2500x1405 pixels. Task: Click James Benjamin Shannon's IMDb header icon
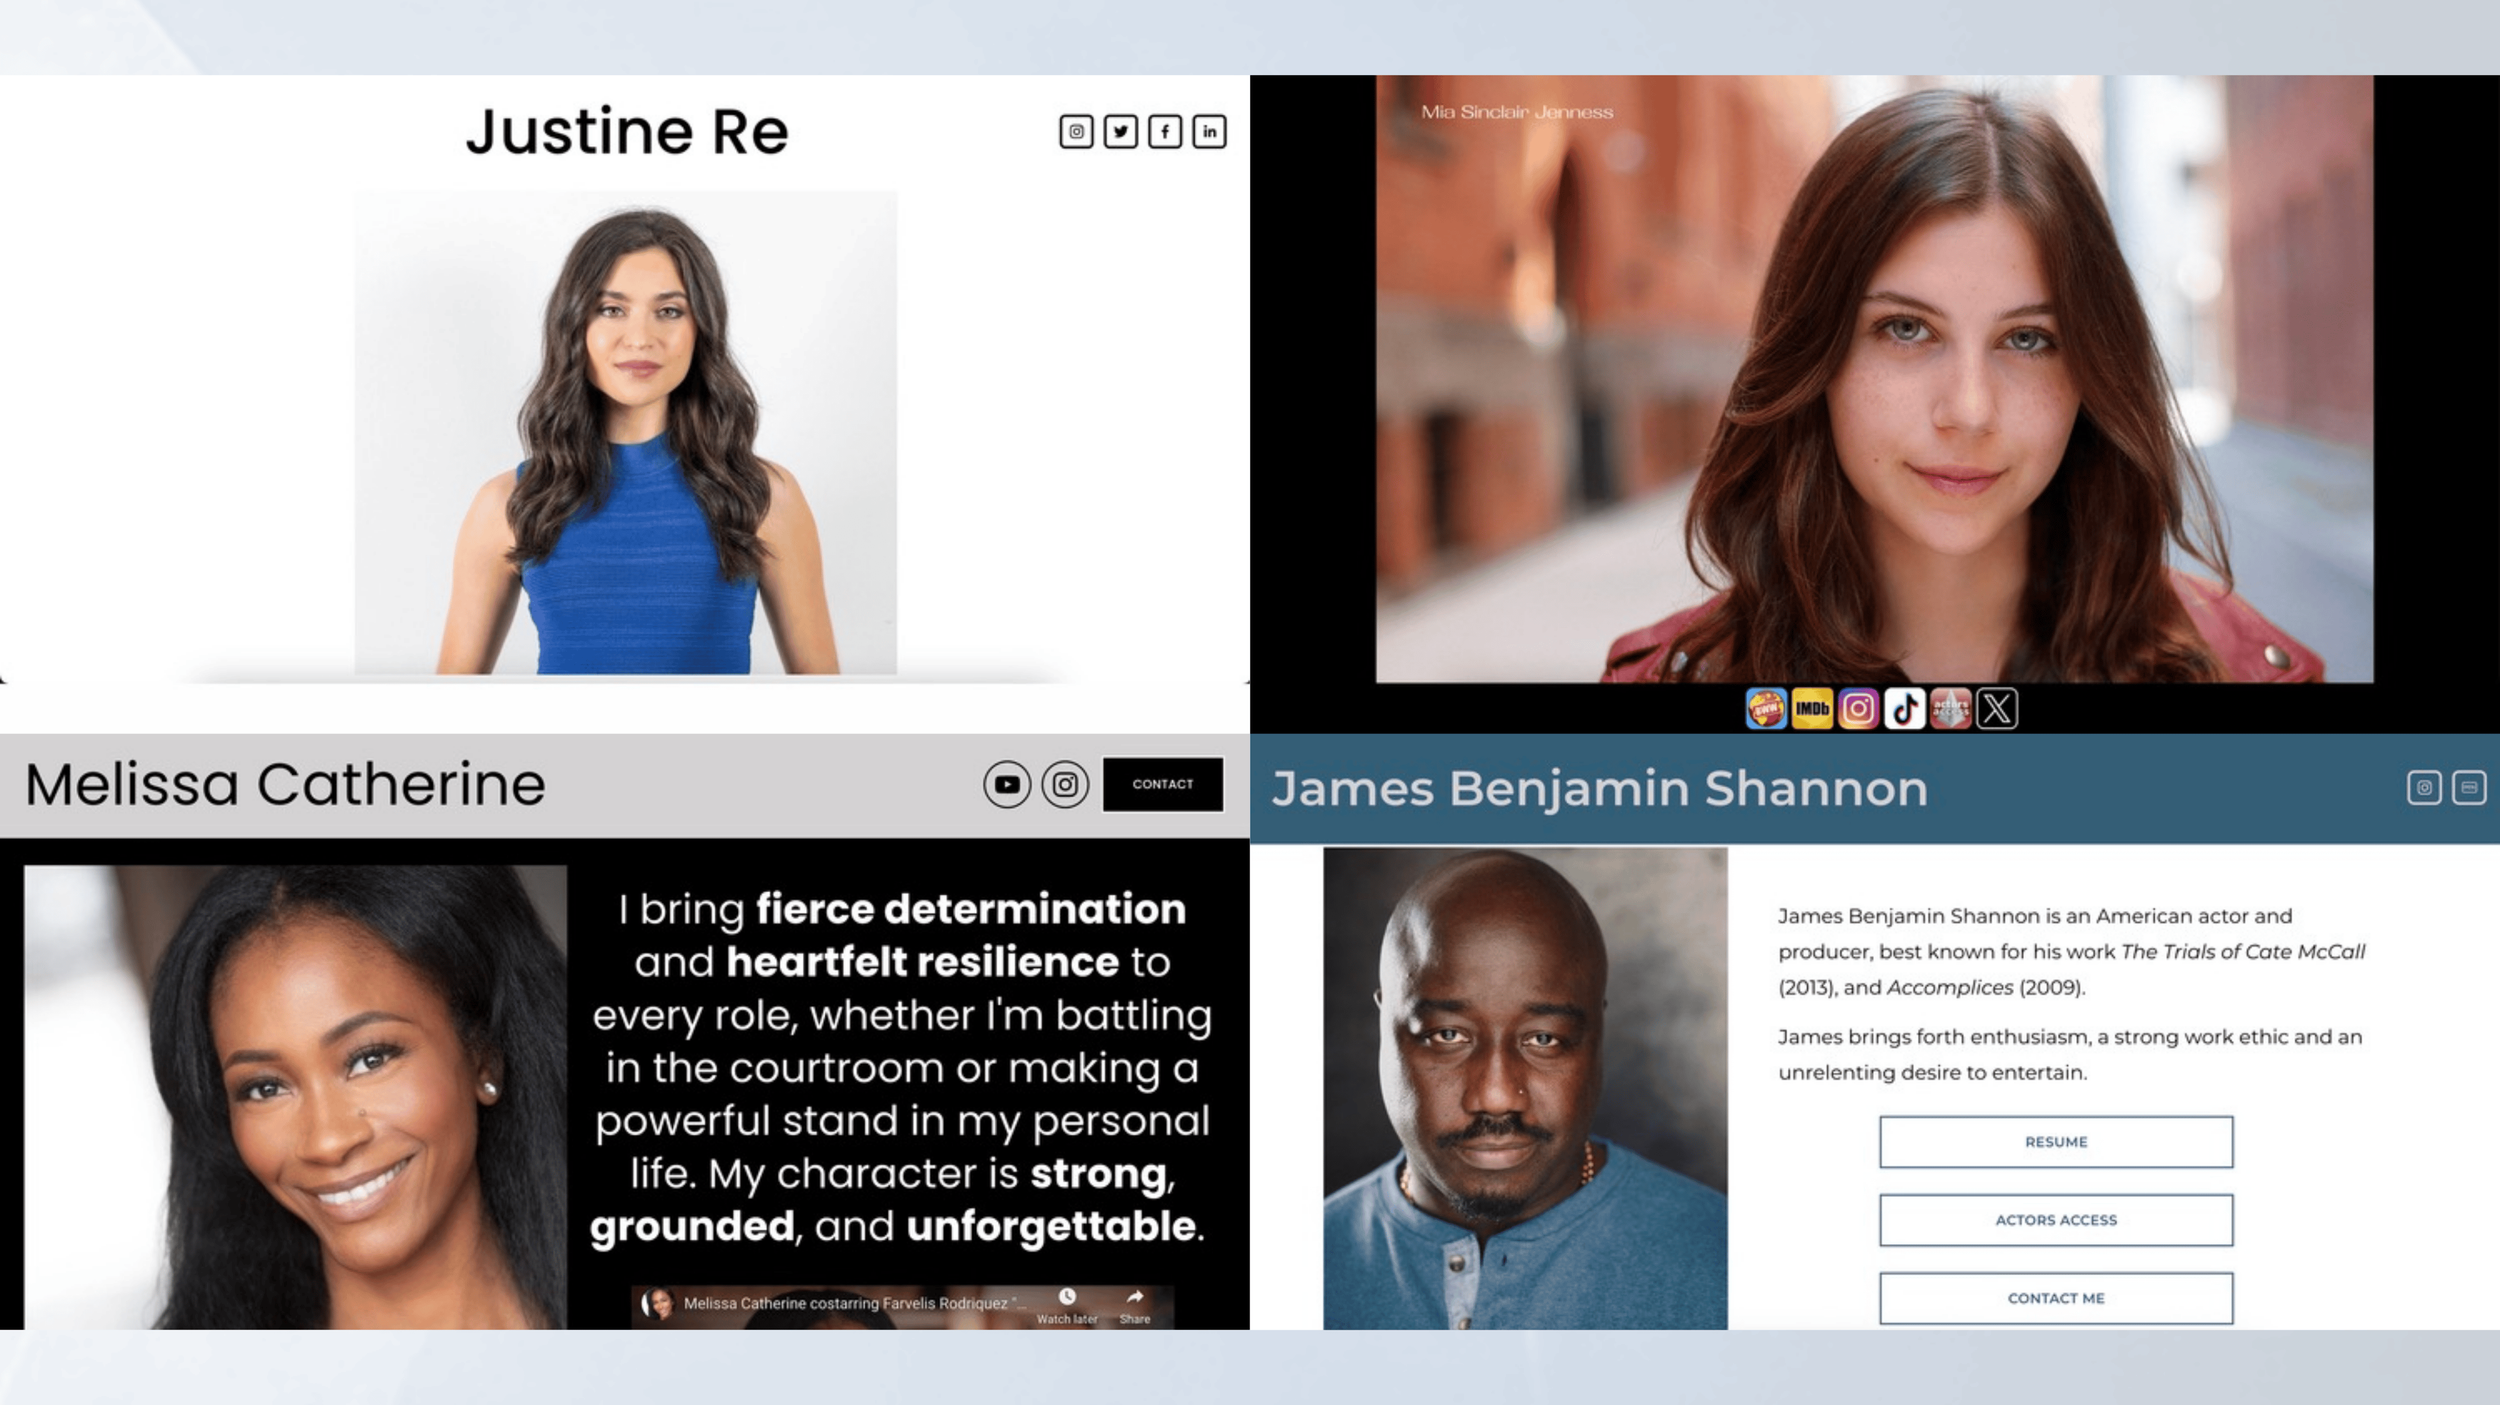tap(2469, 788)
